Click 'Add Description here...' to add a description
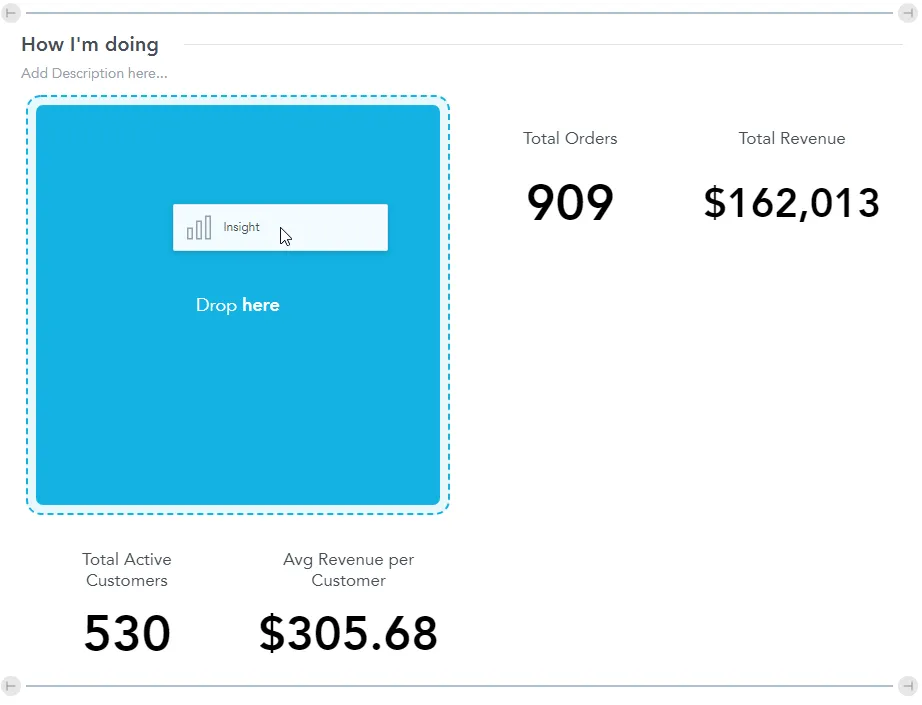Image resolution: width=922 pixels, height=705 pixels. pos(94,73)
